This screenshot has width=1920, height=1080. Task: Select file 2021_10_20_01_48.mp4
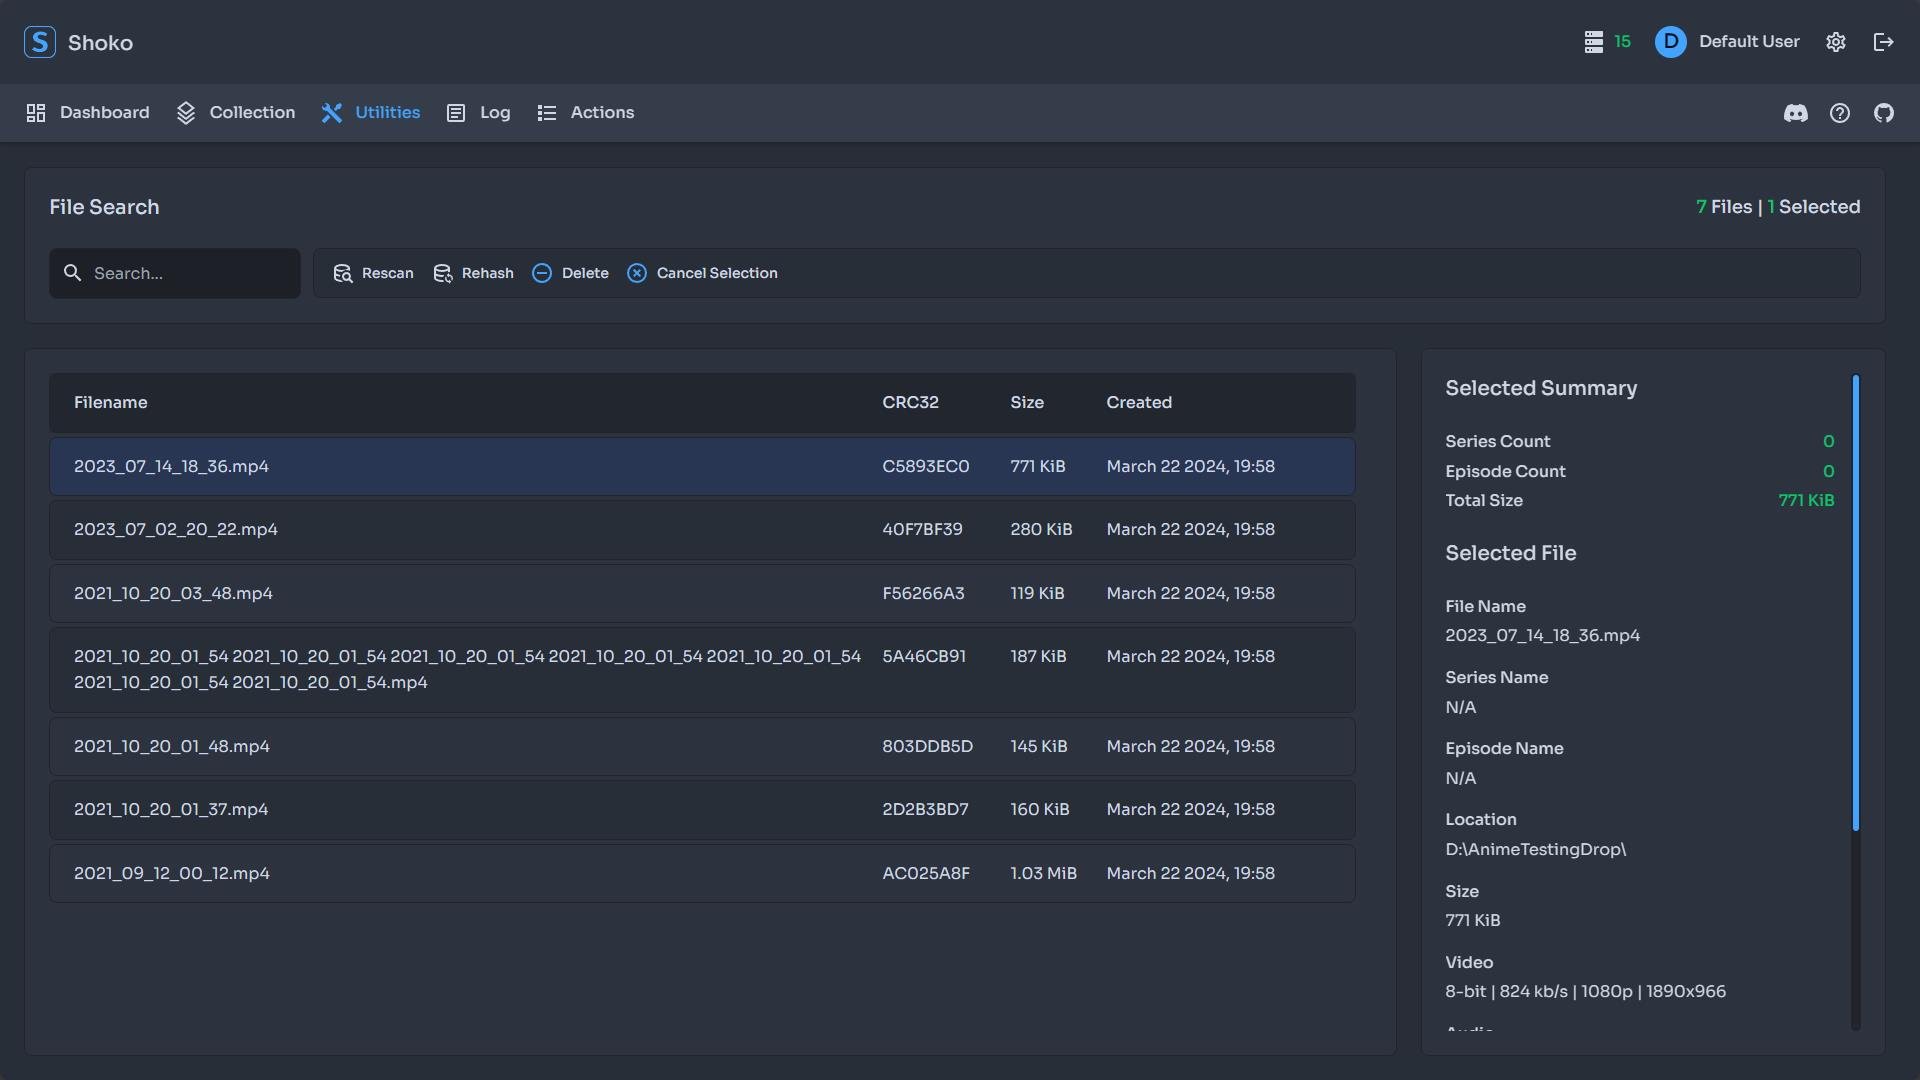(x=702, y=747)
